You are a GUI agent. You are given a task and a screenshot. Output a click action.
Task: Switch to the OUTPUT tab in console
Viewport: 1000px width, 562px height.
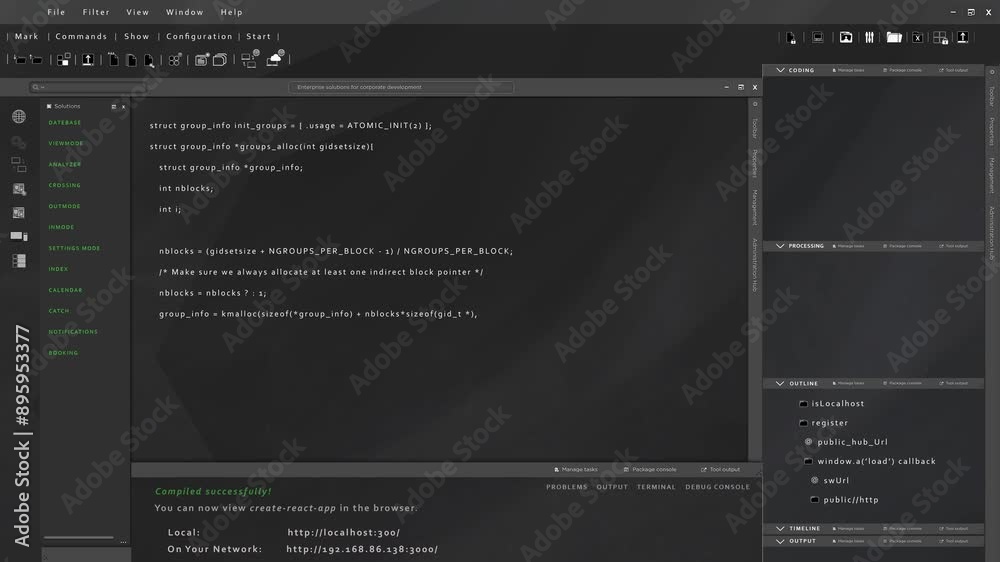coord(612,487)
